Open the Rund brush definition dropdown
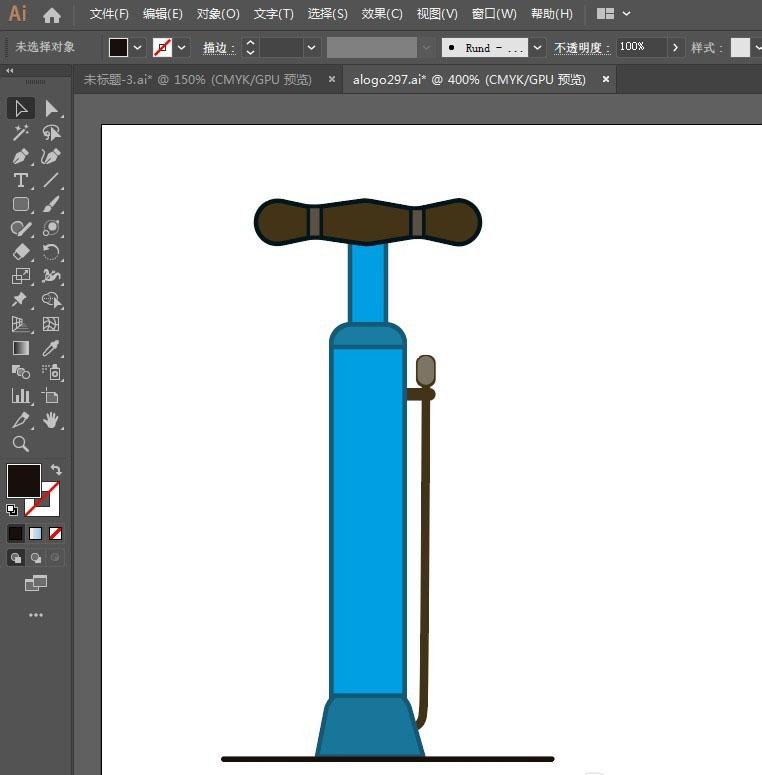The width and height of the screenshot is (762, 775). [537, 48]
